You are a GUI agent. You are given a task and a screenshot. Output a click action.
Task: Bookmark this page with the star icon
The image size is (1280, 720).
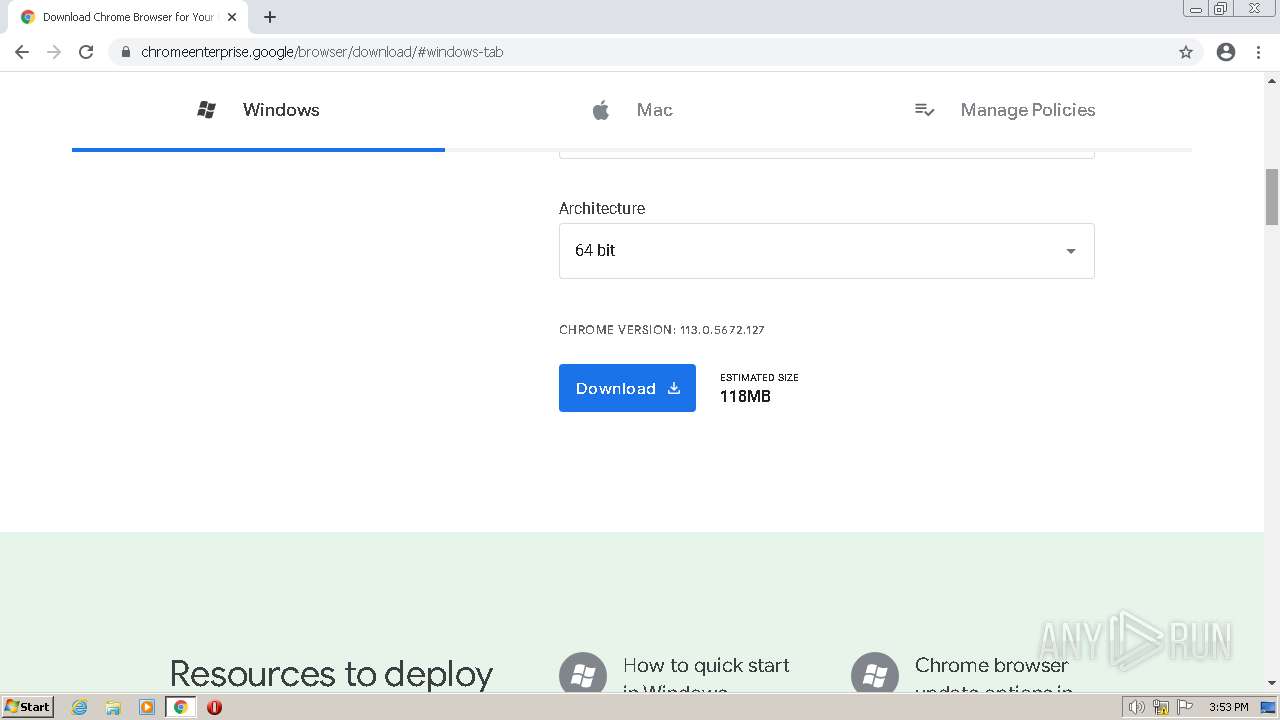(1186, 52)
